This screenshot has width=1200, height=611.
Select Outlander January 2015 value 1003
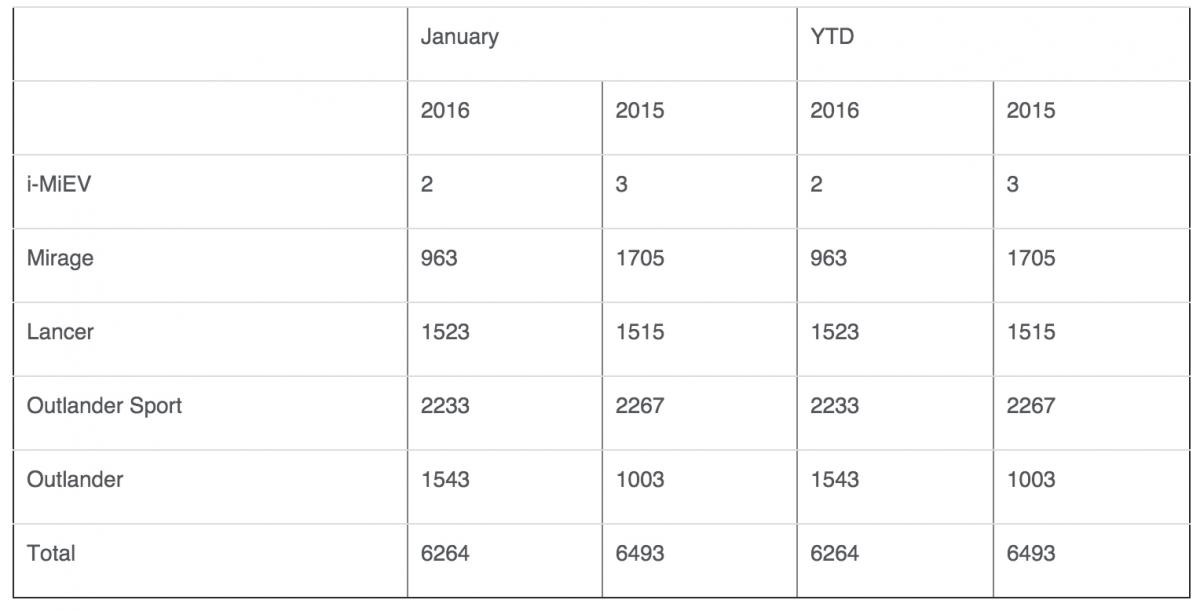(640, 480)
